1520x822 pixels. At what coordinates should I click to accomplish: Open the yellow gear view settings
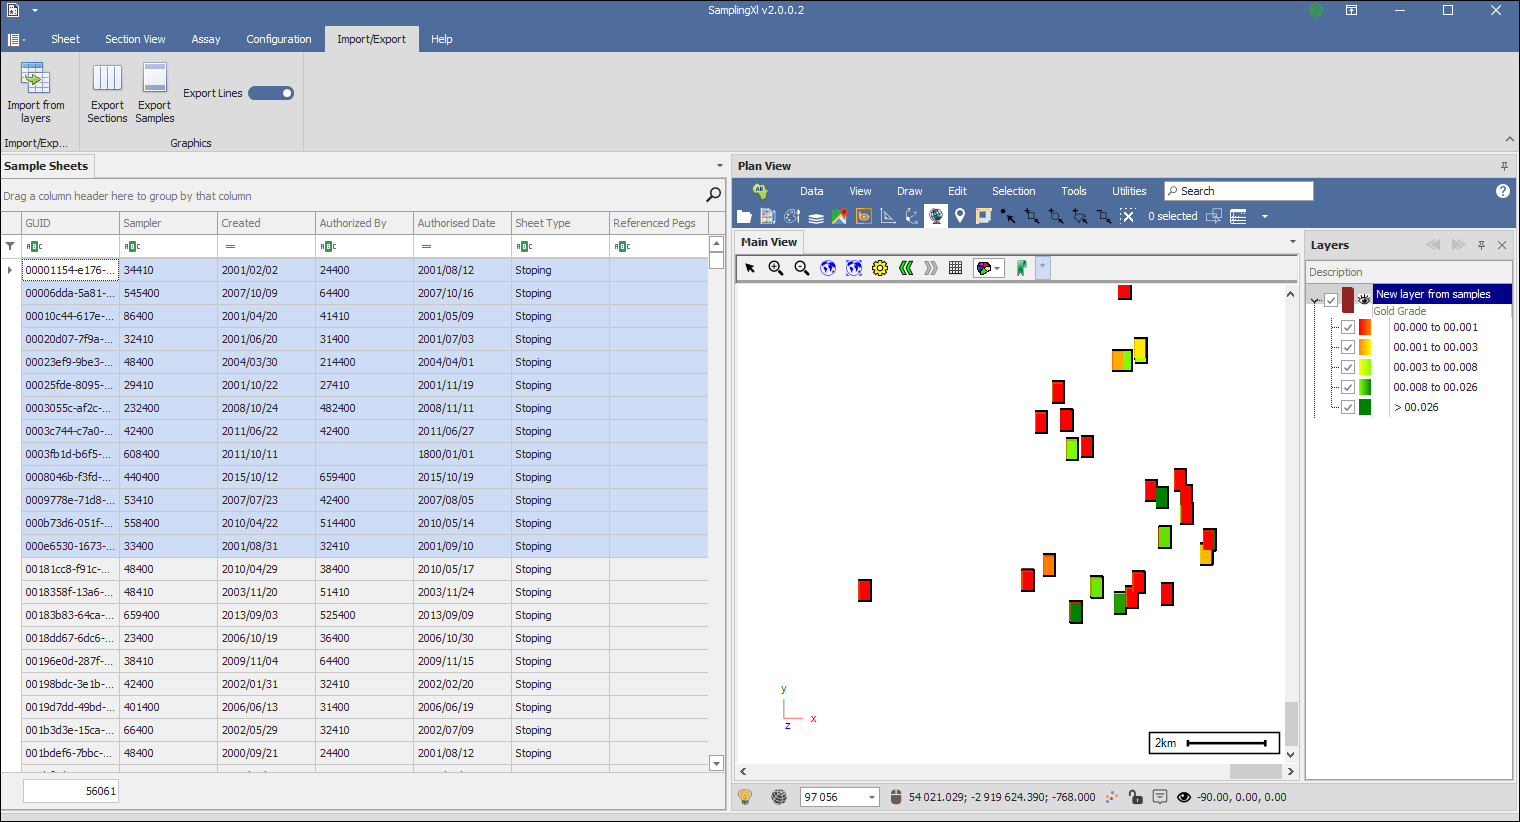click(x=880, y=268)
